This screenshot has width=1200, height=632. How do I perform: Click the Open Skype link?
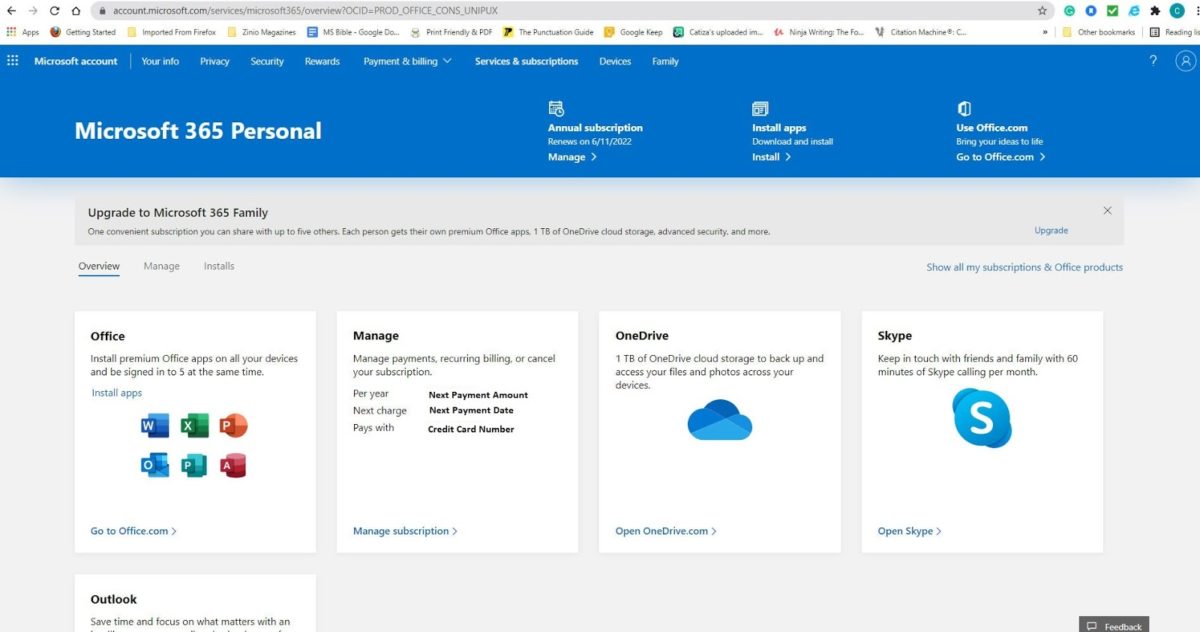point(909,531)
